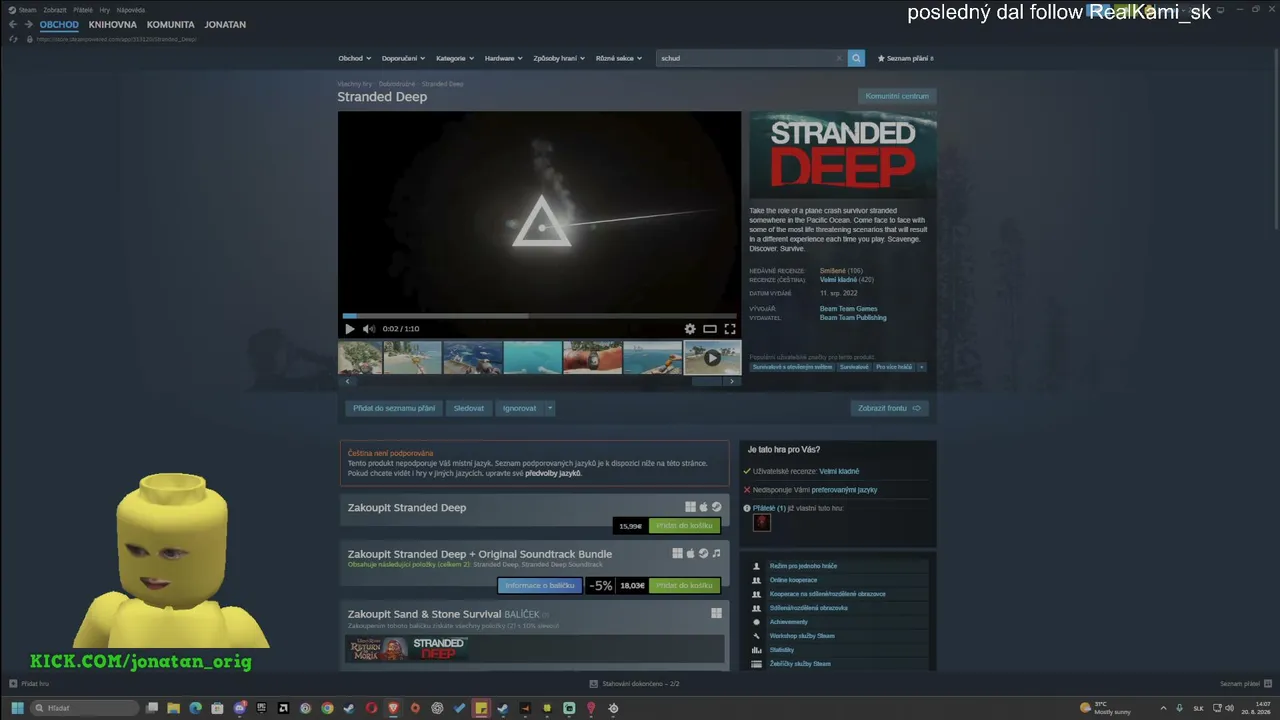Click the Beam Team Games developer link
Image resolution: width=1280 pixels, height=720 pixels.
click(x=849, y=309)
